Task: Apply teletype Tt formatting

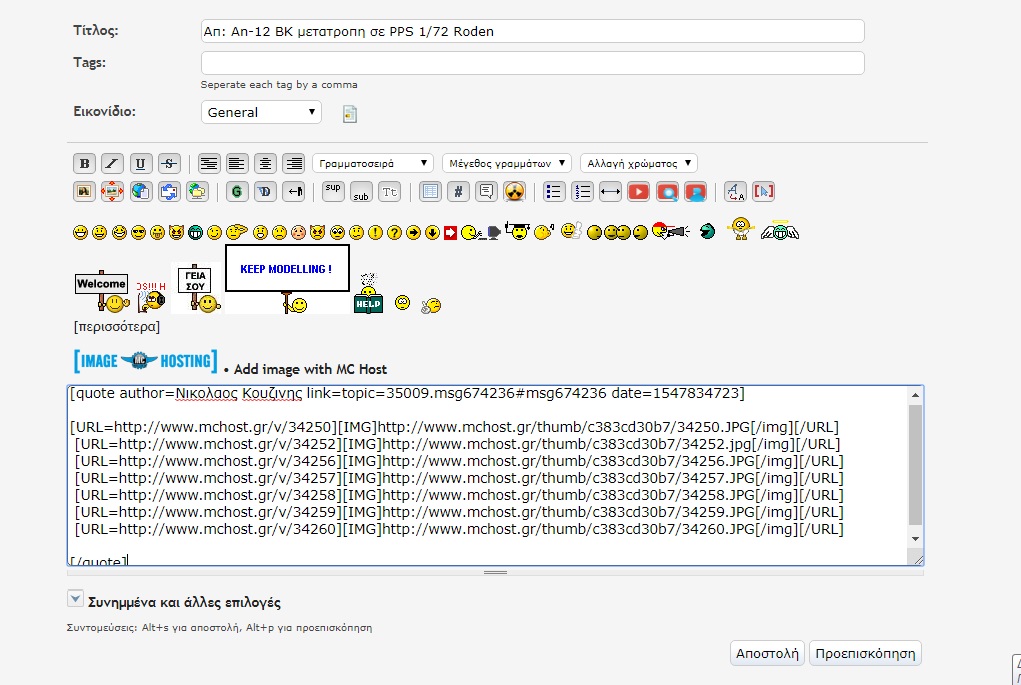Action: tap(389, 191)
